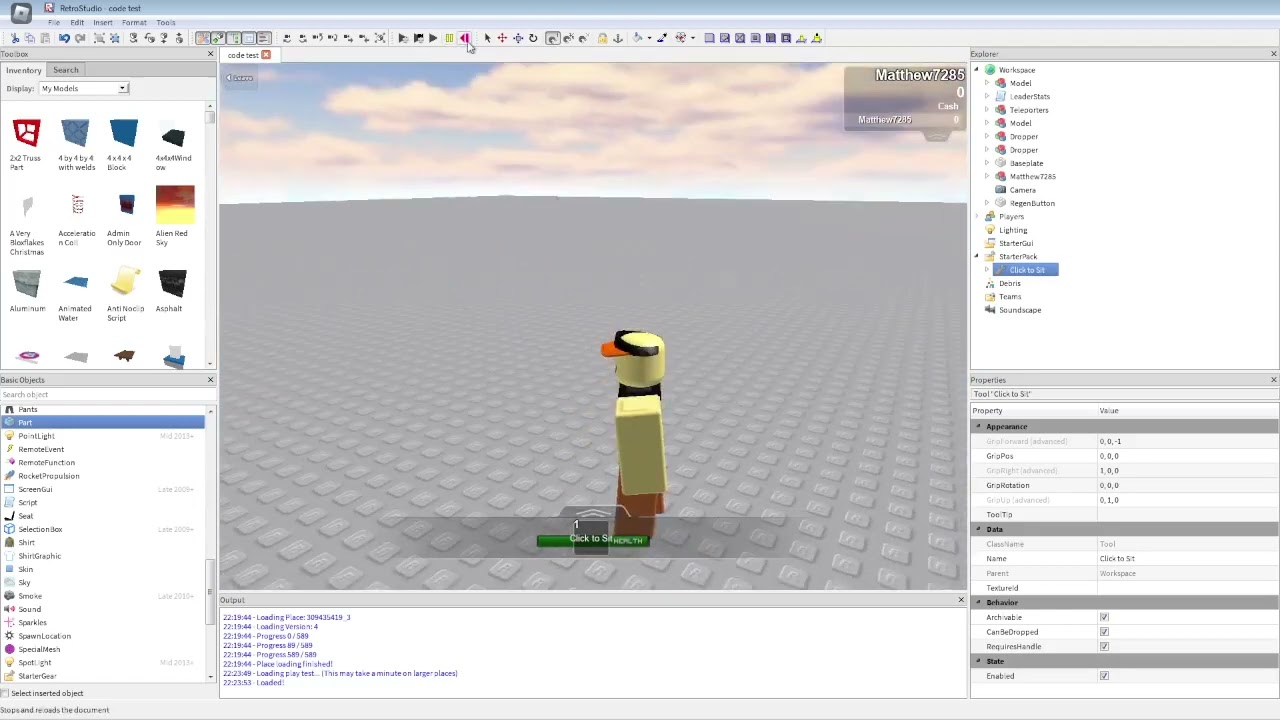Open the paint bucket color dropdown arrow

(x=650, y=38)
